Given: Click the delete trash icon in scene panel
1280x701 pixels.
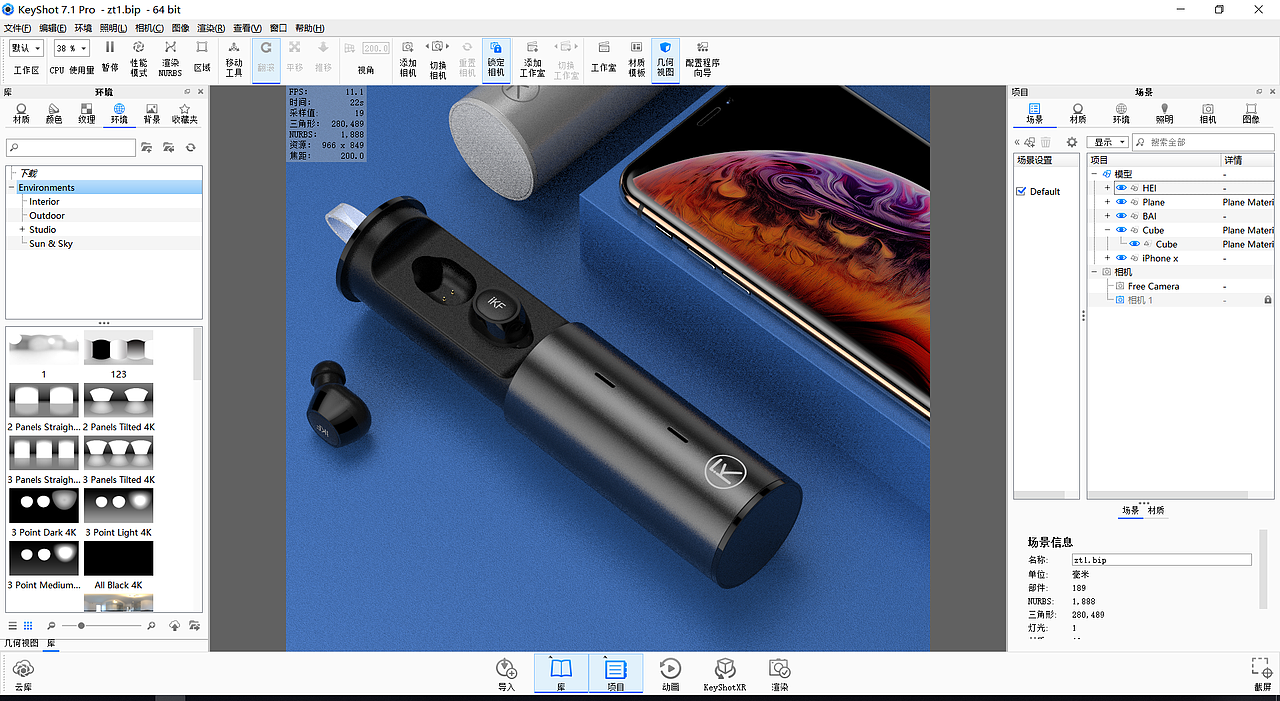Looking at the screenshot, I should click(1046, 142).
